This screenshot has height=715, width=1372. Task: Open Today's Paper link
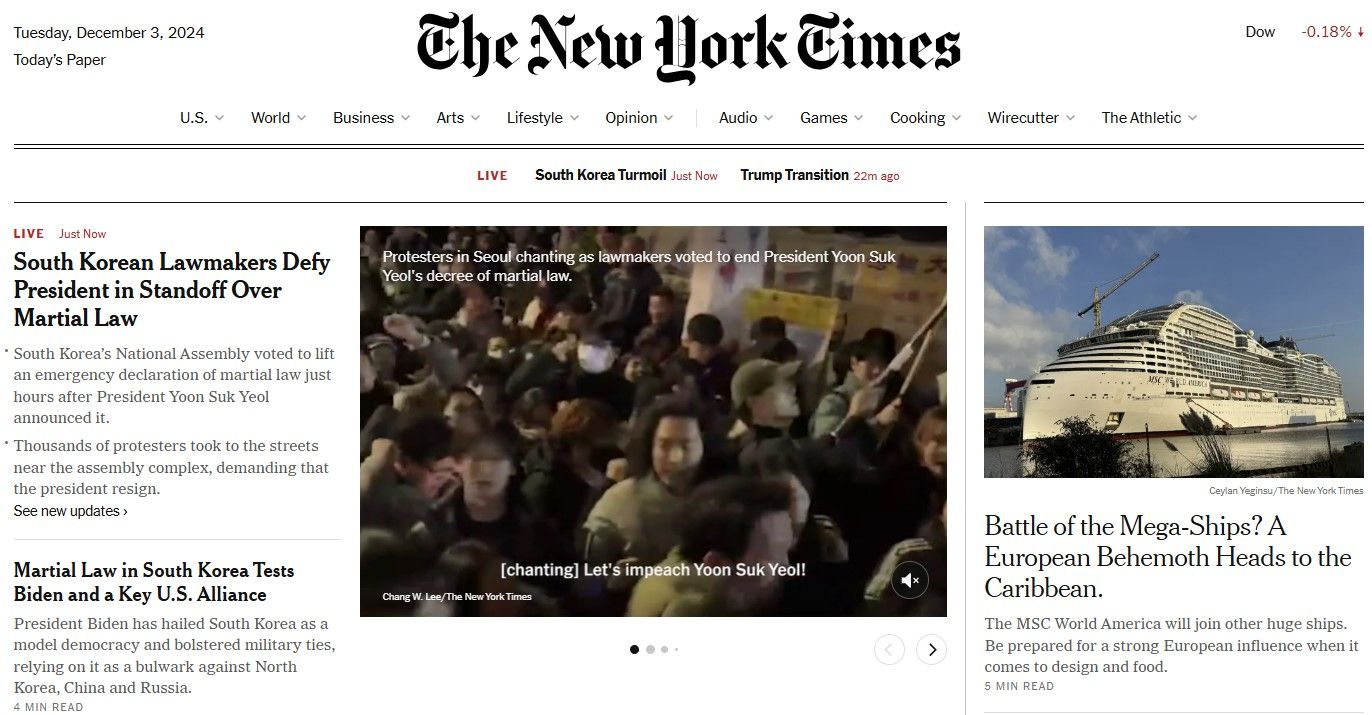59,60
